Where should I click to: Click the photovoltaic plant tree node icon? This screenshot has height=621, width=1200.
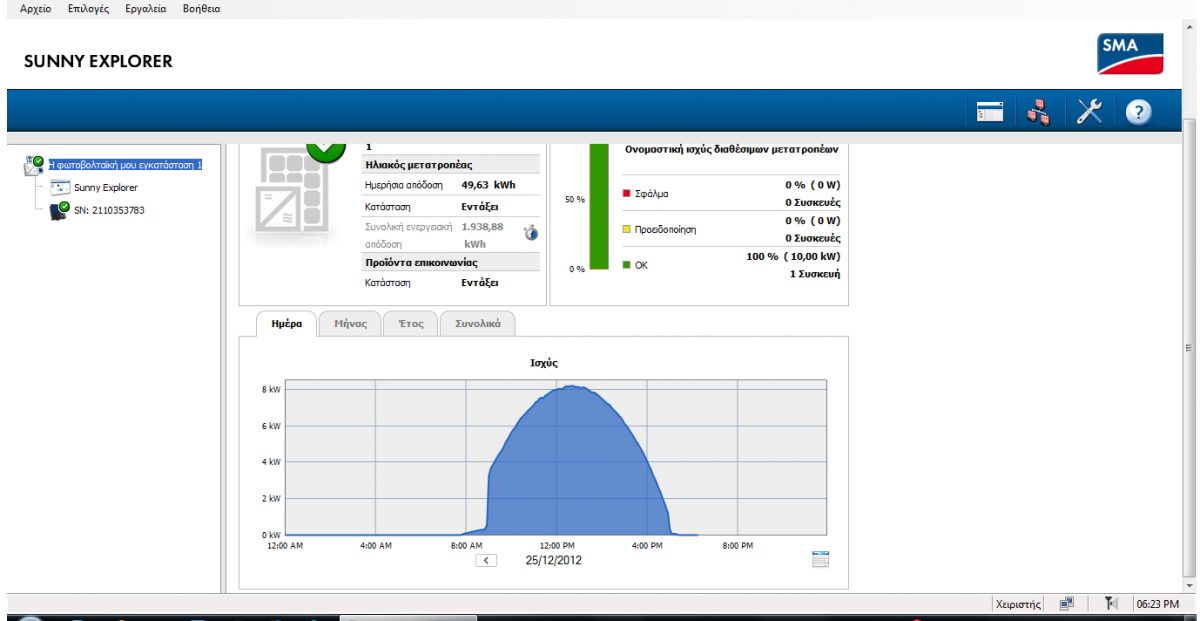(33, 166)
